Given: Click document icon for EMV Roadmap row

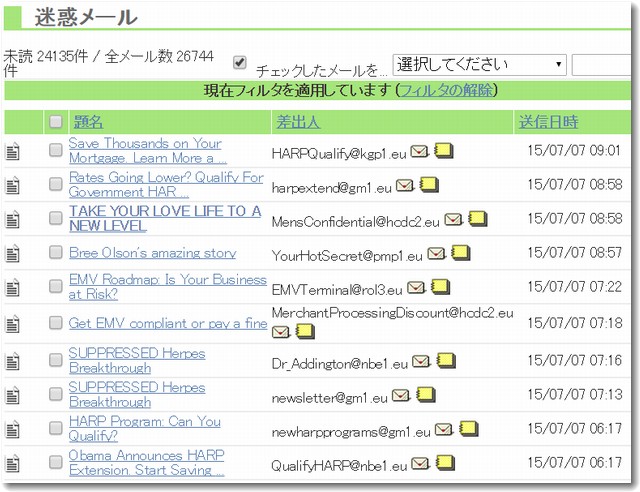Looking at the screenshot, I should pyautogui.click(x=12, y=287).
